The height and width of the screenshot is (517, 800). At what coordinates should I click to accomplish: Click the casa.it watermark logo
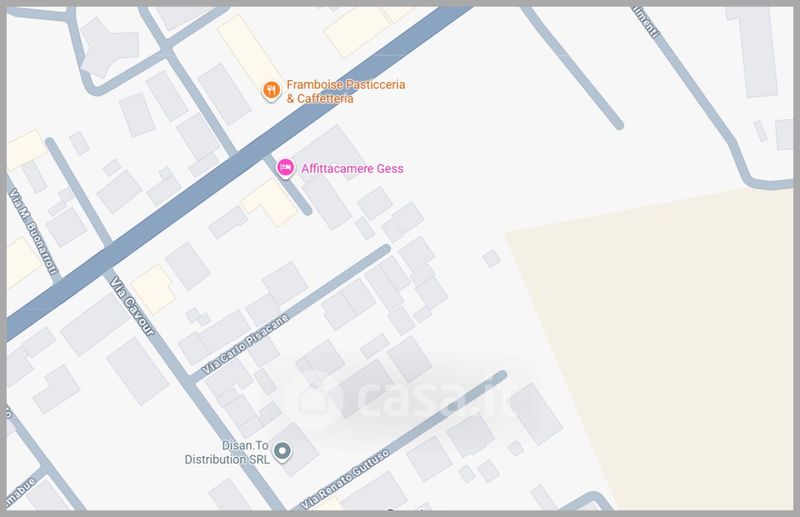401,399
